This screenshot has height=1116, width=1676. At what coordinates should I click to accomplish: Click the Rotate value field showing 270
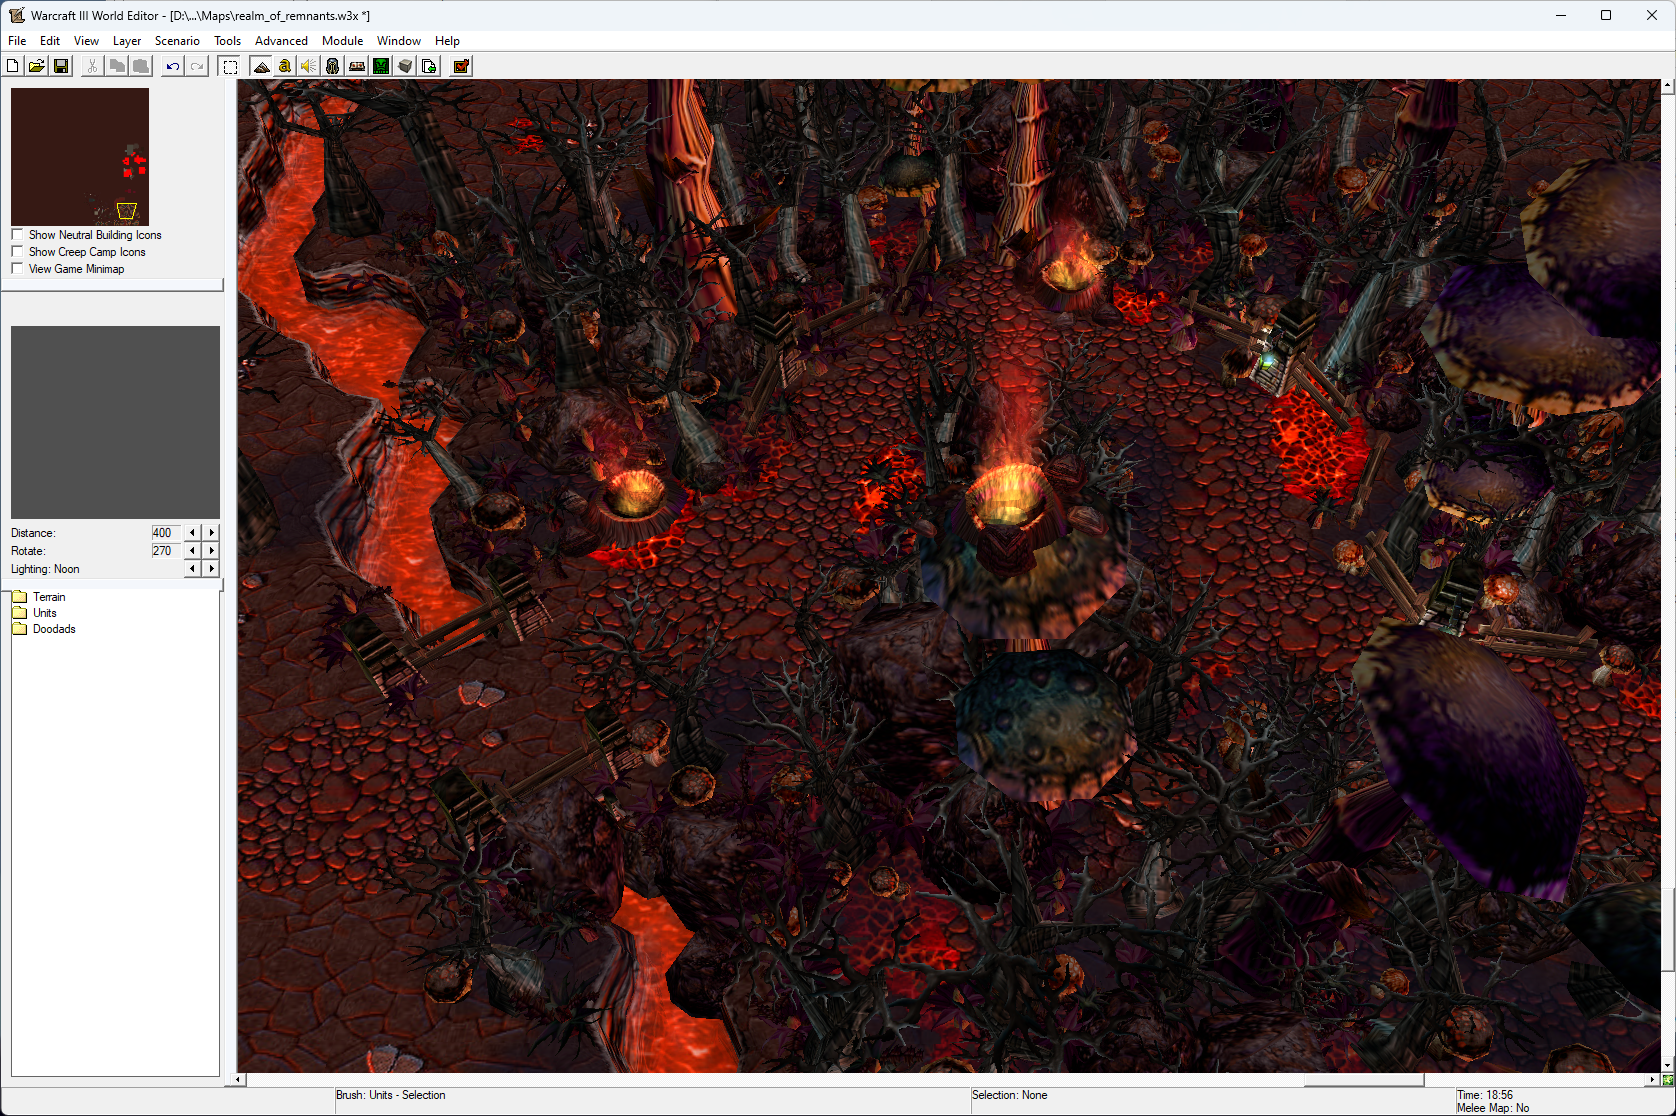pos(165,551)
